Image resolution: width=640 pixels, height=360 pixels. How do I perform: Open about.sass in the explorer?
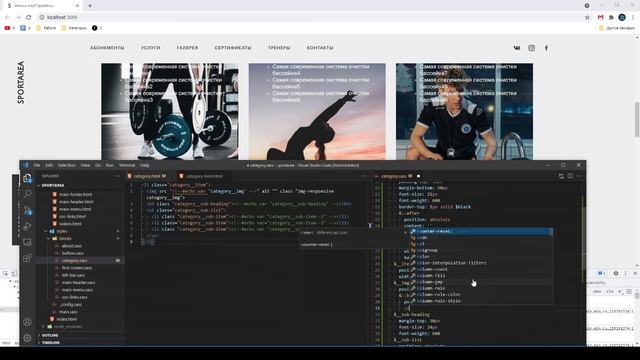click(72, 246)
